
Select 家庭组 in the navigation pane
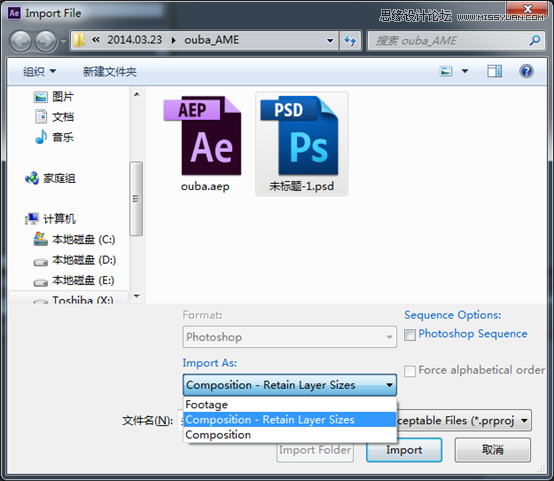tap(50, 178)
